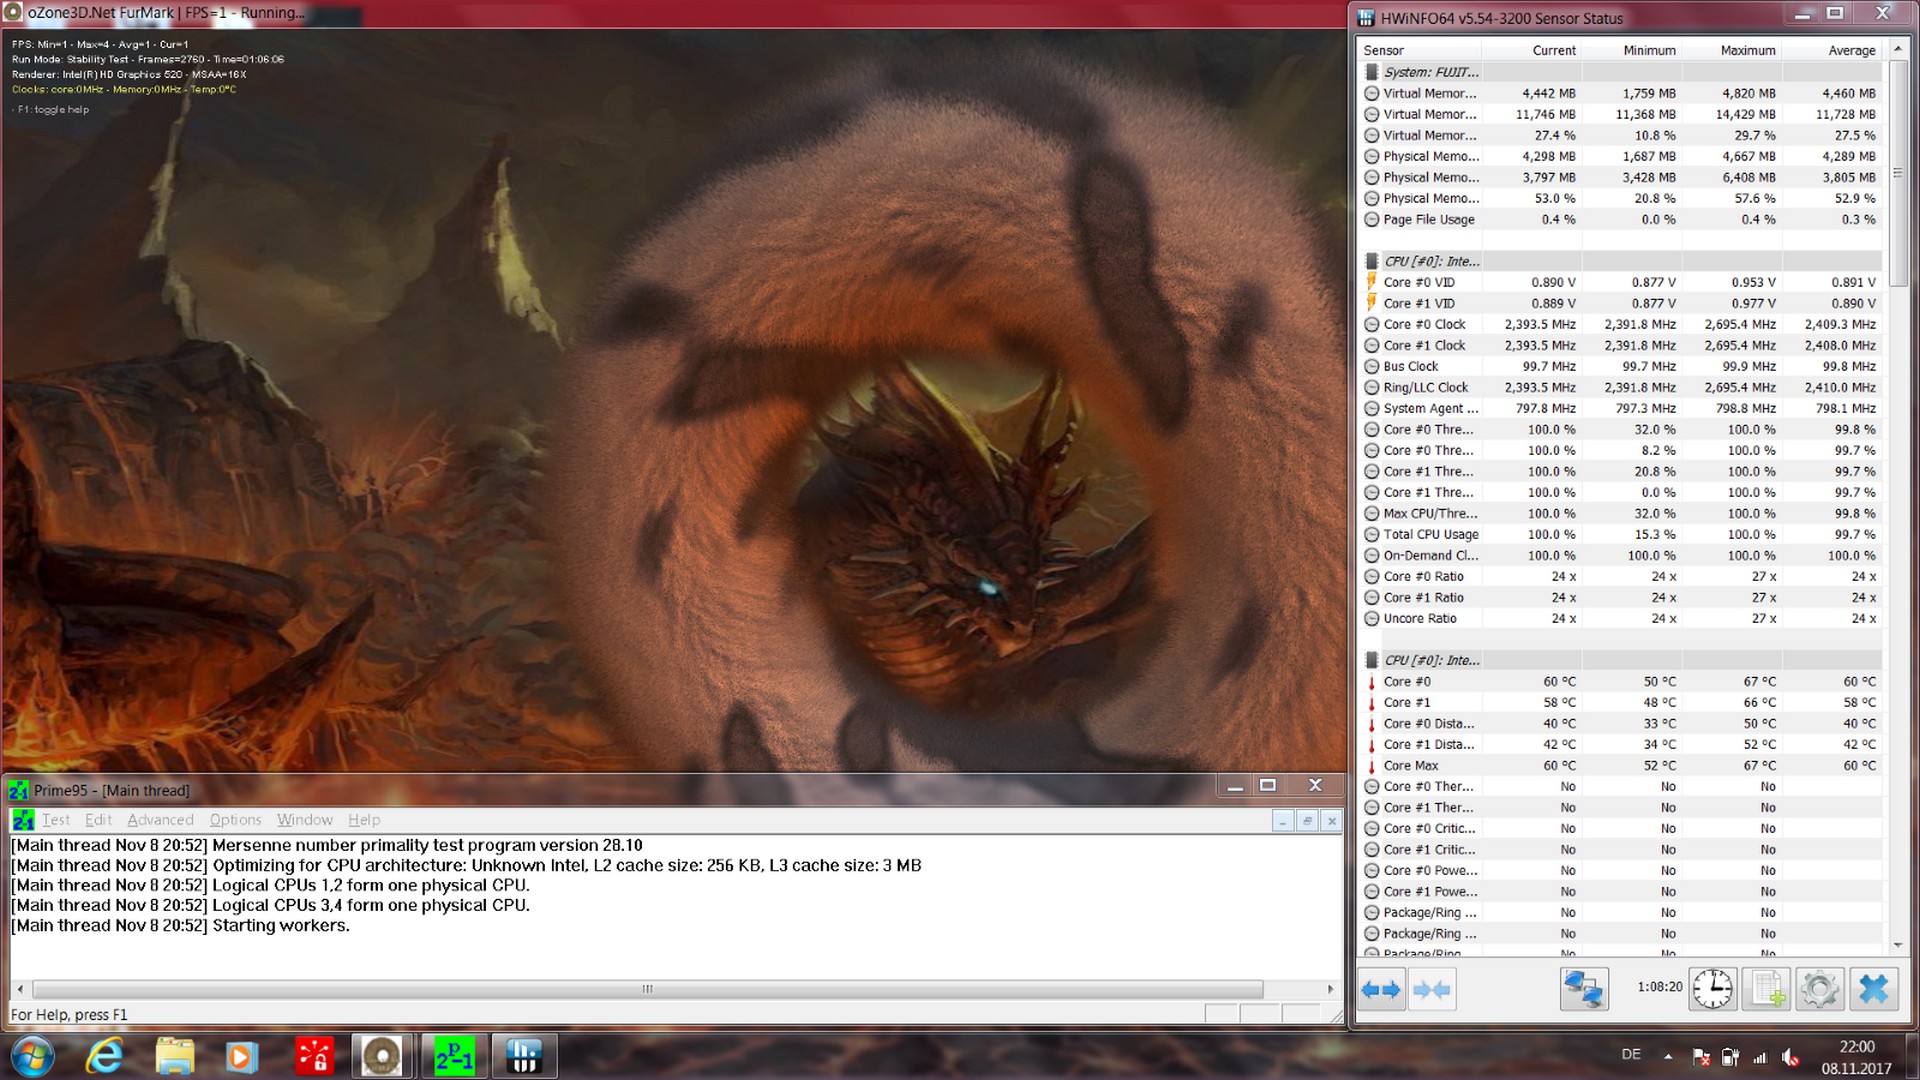Minimize the Prime95 inner Main thread window
The image size is (1920, 1080).
pos(1283,821)
